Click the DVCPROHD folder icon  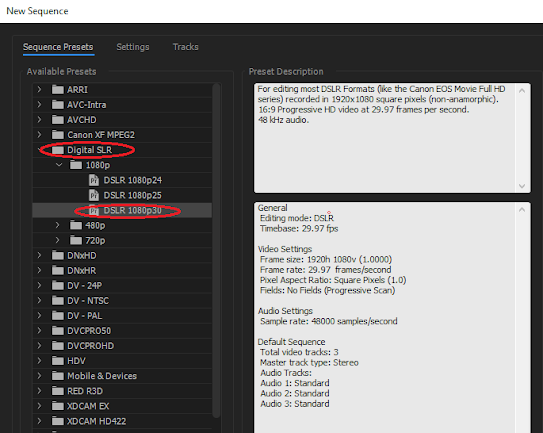58,346
